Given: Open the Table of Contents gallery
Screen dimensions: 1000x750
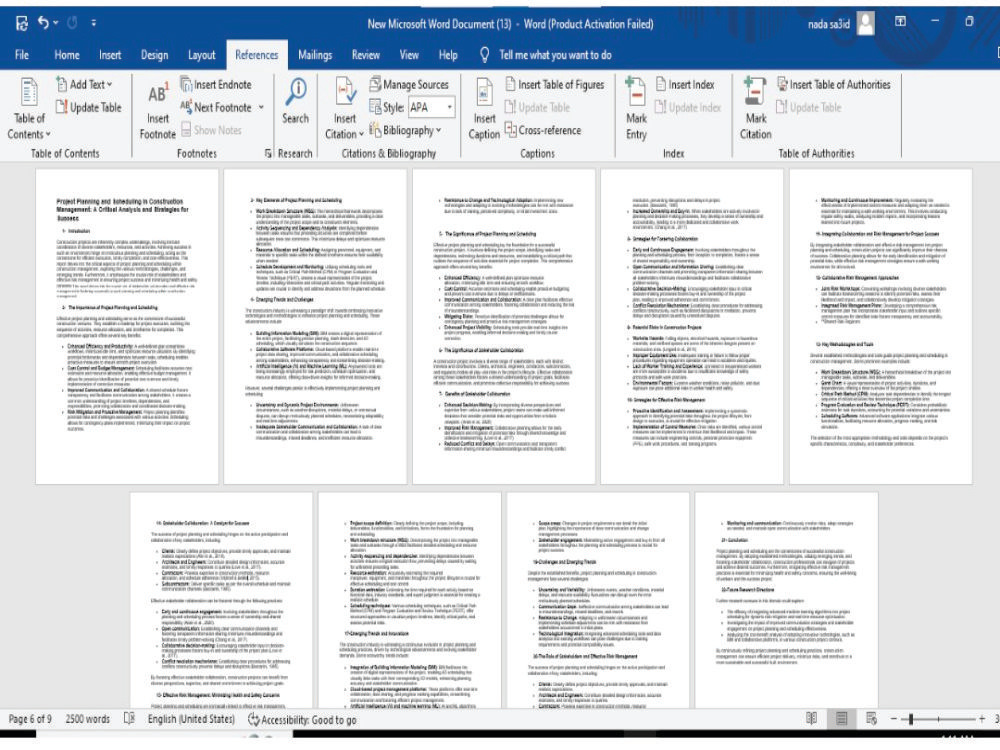Looking at the screenshot, I should (x=29, y=108).
